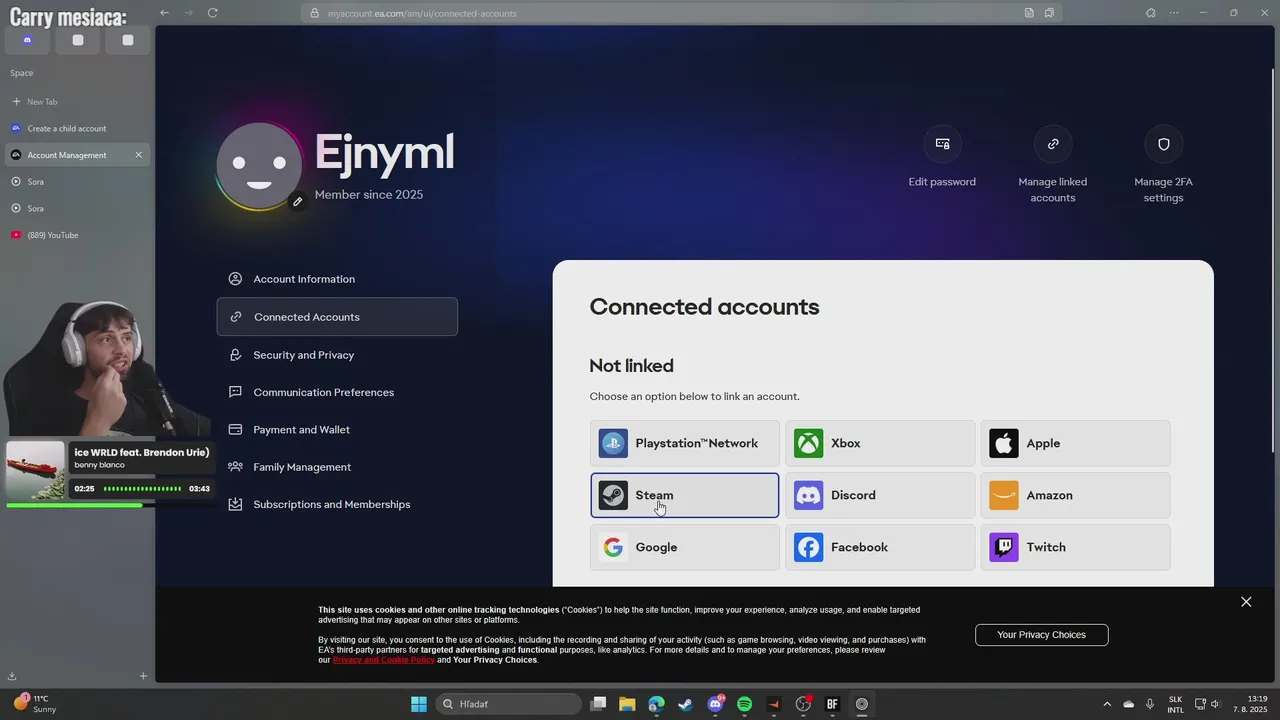Click the song album thumbnail
The image size is (1280, 720).
(x=35, y=471)
